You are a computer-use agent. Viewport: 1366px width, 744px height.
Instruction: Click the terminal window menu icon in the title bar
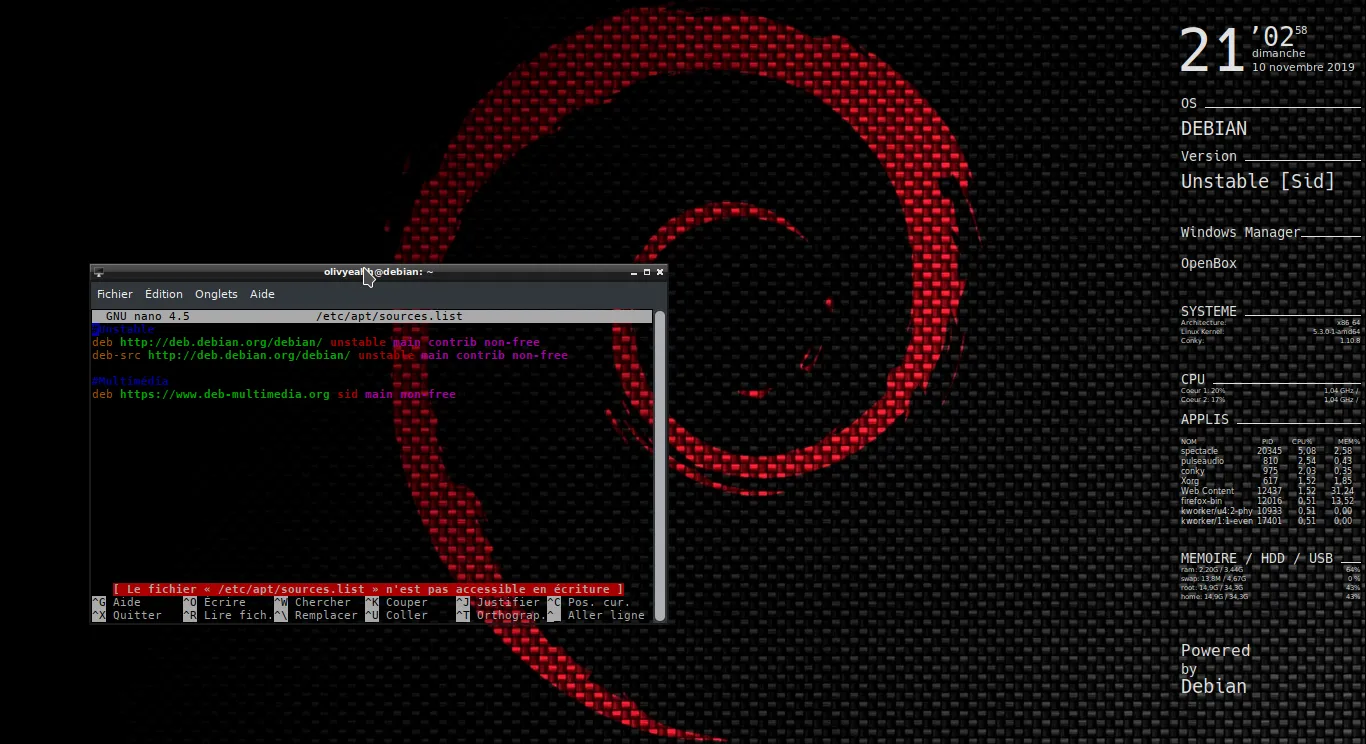pyautogui.click(x=98, y=272)
